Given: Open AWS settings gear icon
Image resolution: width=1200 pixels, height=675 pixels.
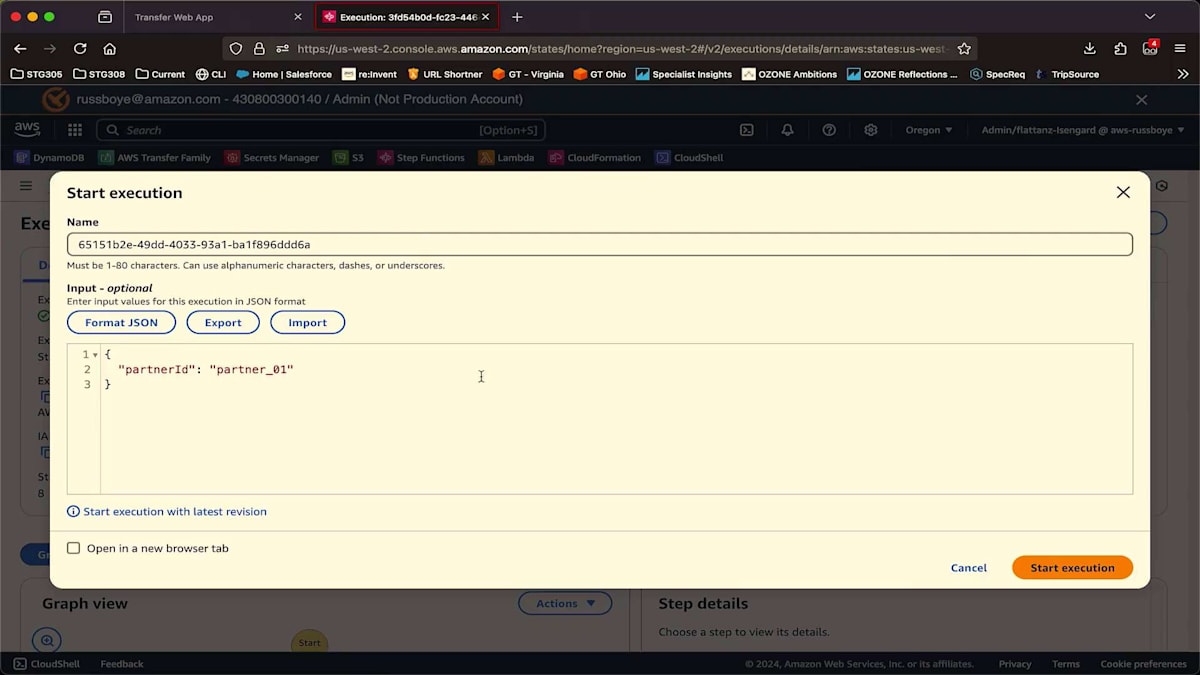Looking at the screenshot, I should pos(871,130).
